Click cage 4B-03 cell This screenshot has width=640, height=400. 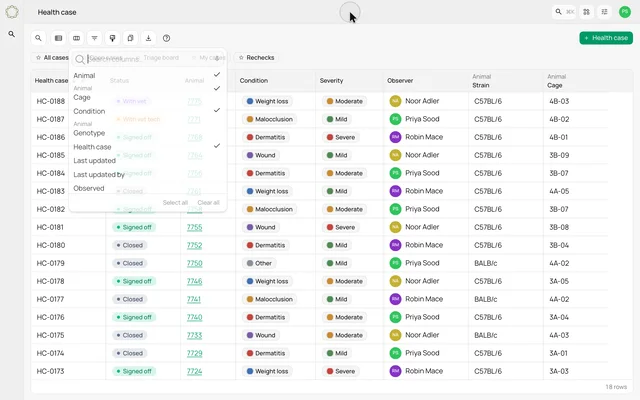click(x=559, y=101)
